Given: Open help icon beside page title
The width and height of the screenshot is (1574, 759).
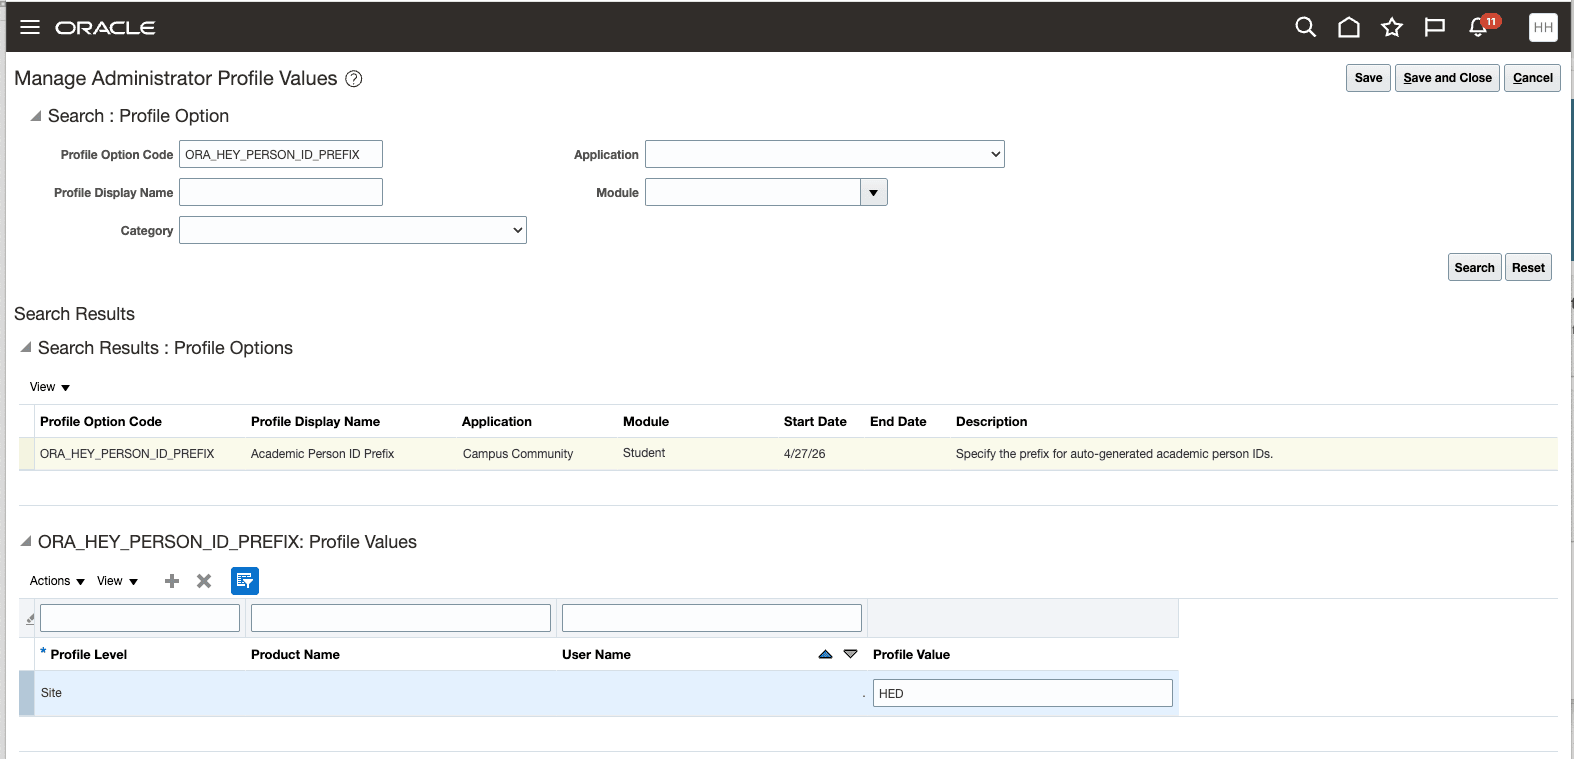Looking at the screenshot, I should pos(354,79).
